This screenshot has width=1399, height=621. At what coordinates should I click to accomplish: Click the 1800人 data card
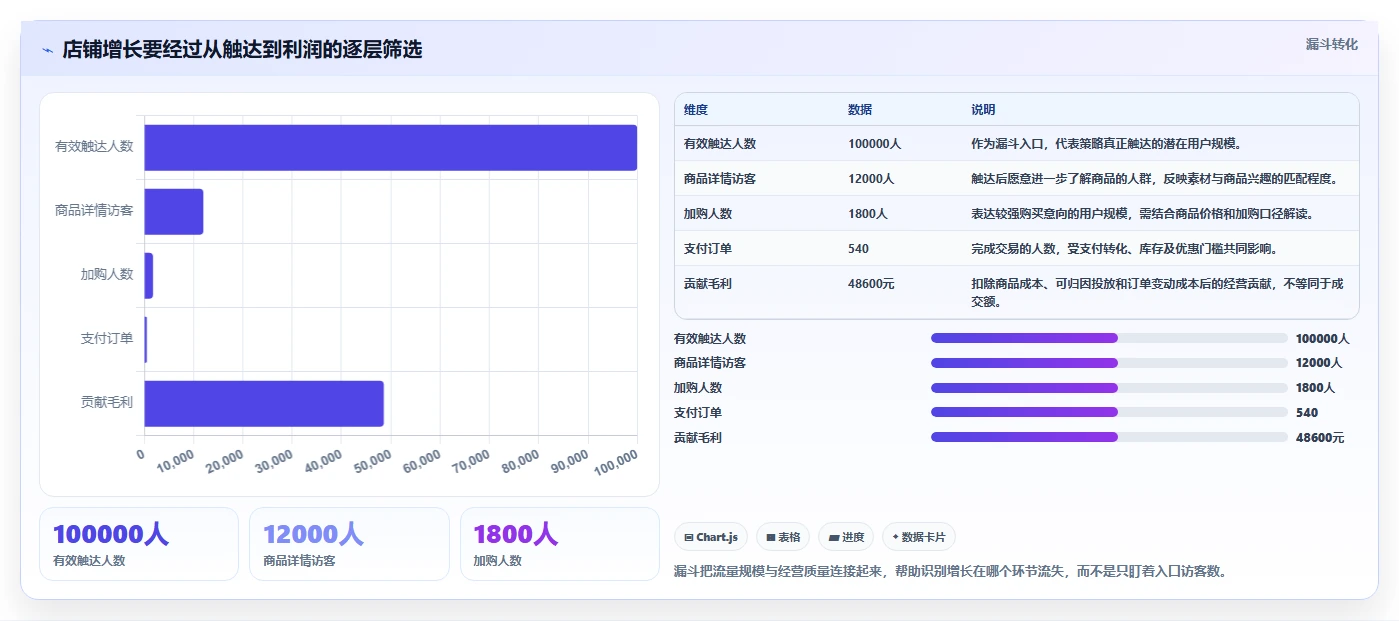[x=560, y=544]
